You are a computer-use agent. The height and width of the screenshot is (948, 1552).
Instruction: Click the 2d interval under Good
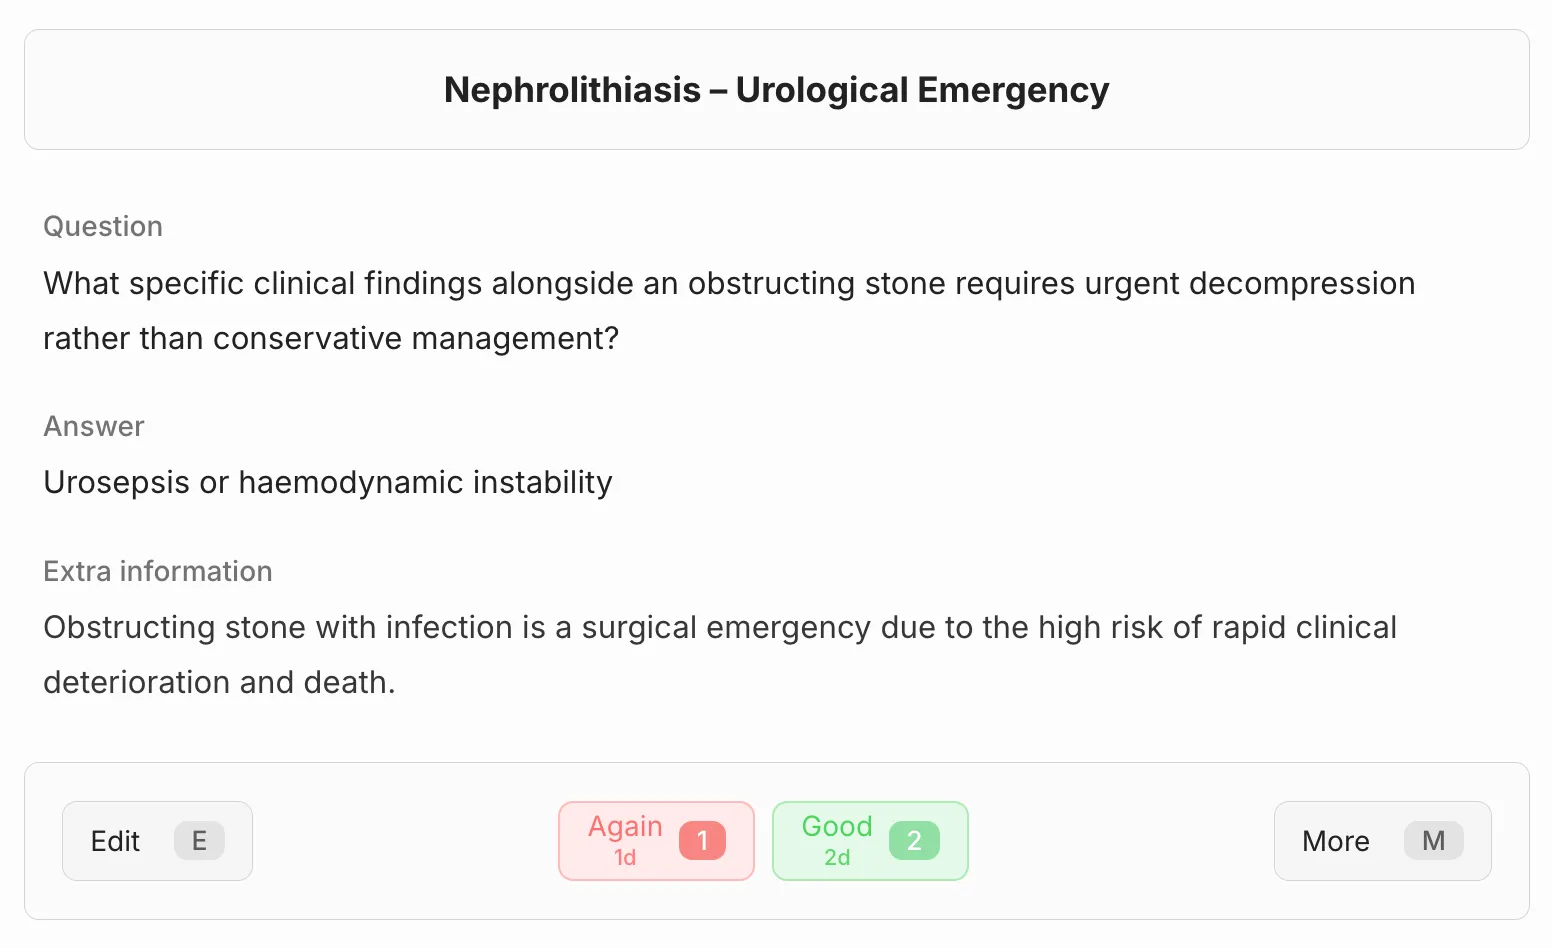[837, 858]
